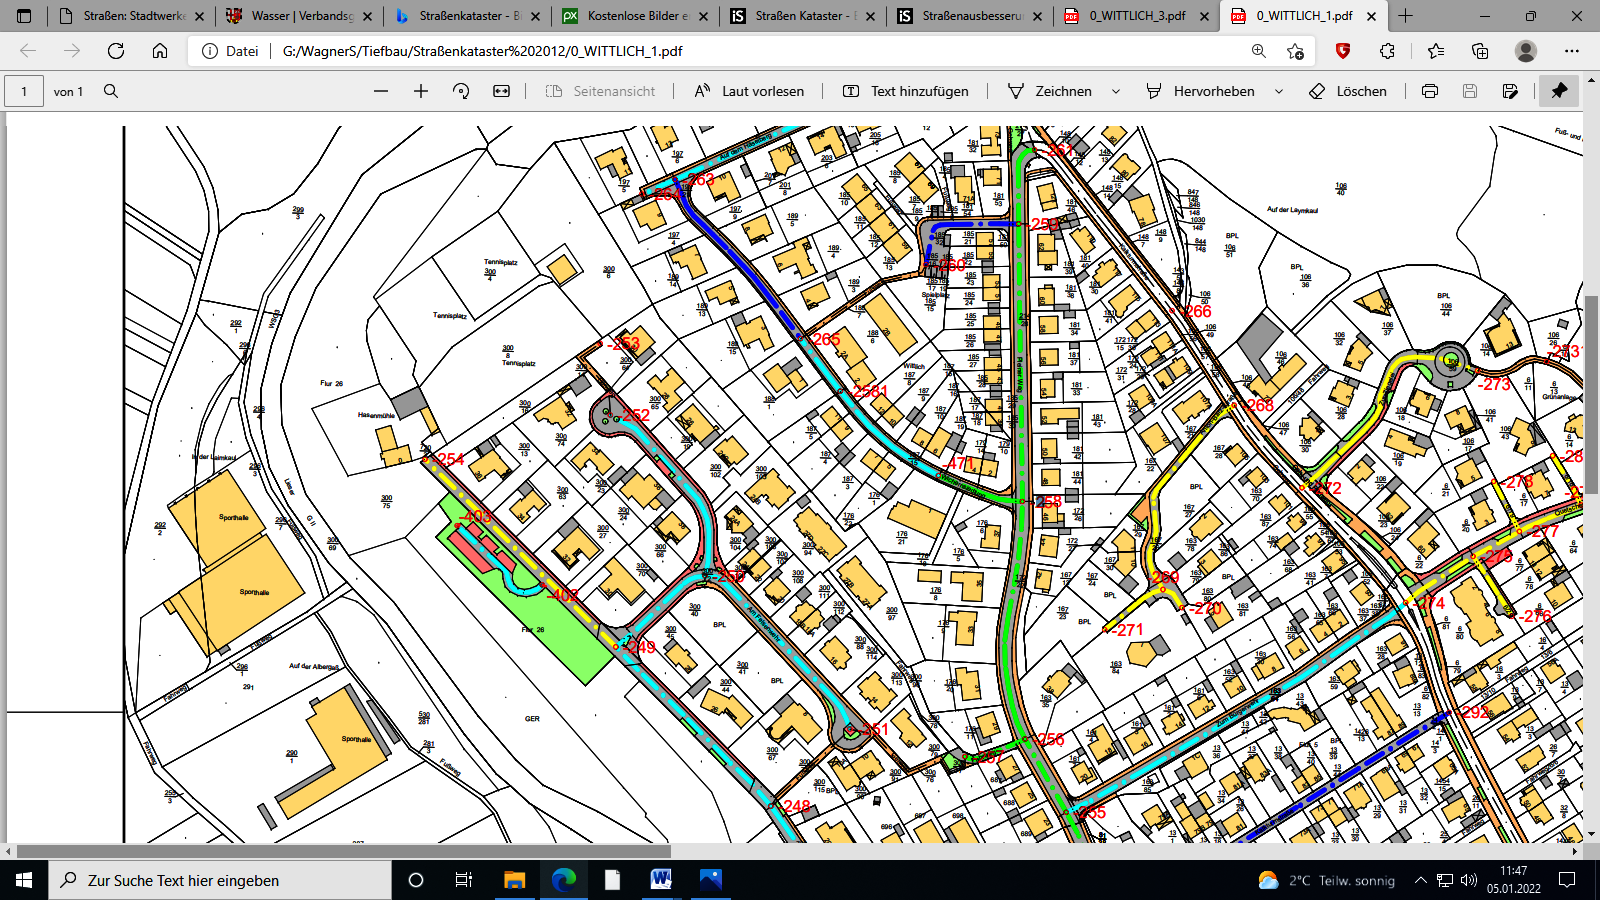
Task: Click the Save as icon
Action: click(1510, 91)
